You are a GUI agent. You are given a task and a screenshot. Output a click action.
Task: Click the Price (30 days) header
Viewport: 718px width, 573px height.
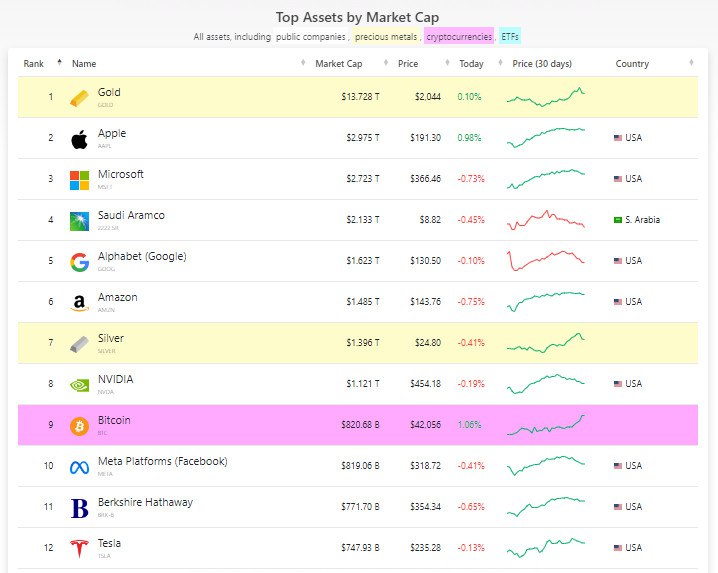(x=542, y=64)
